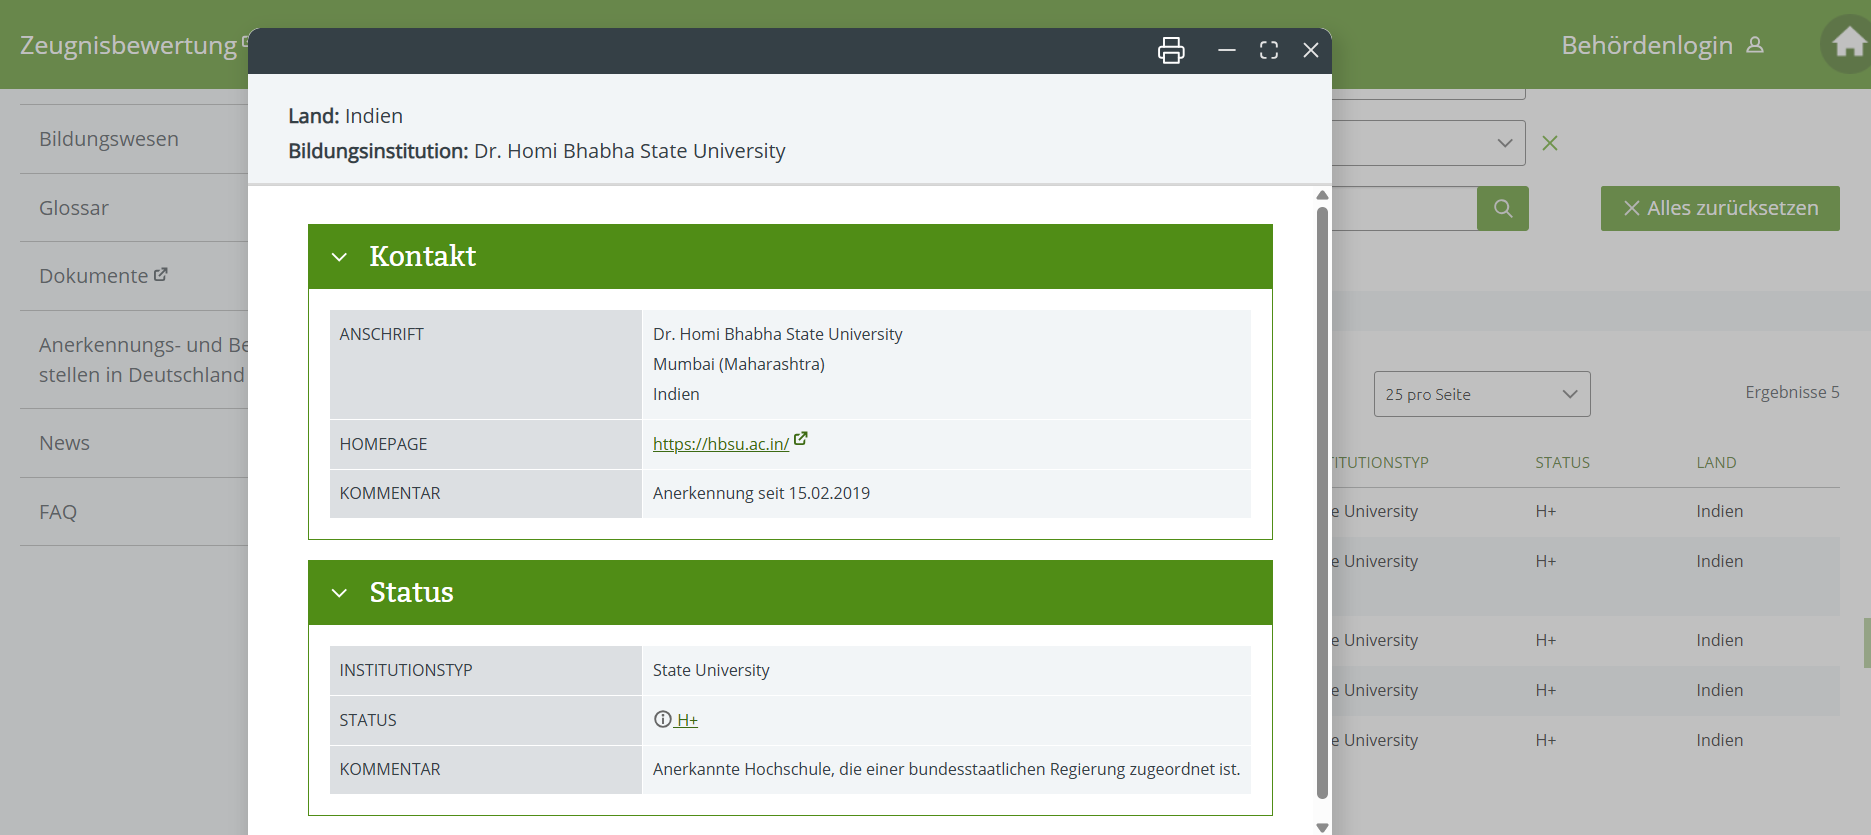1871x835 pixels.
Task: Open Behördenlogin link
Action: click(1662, 45)
